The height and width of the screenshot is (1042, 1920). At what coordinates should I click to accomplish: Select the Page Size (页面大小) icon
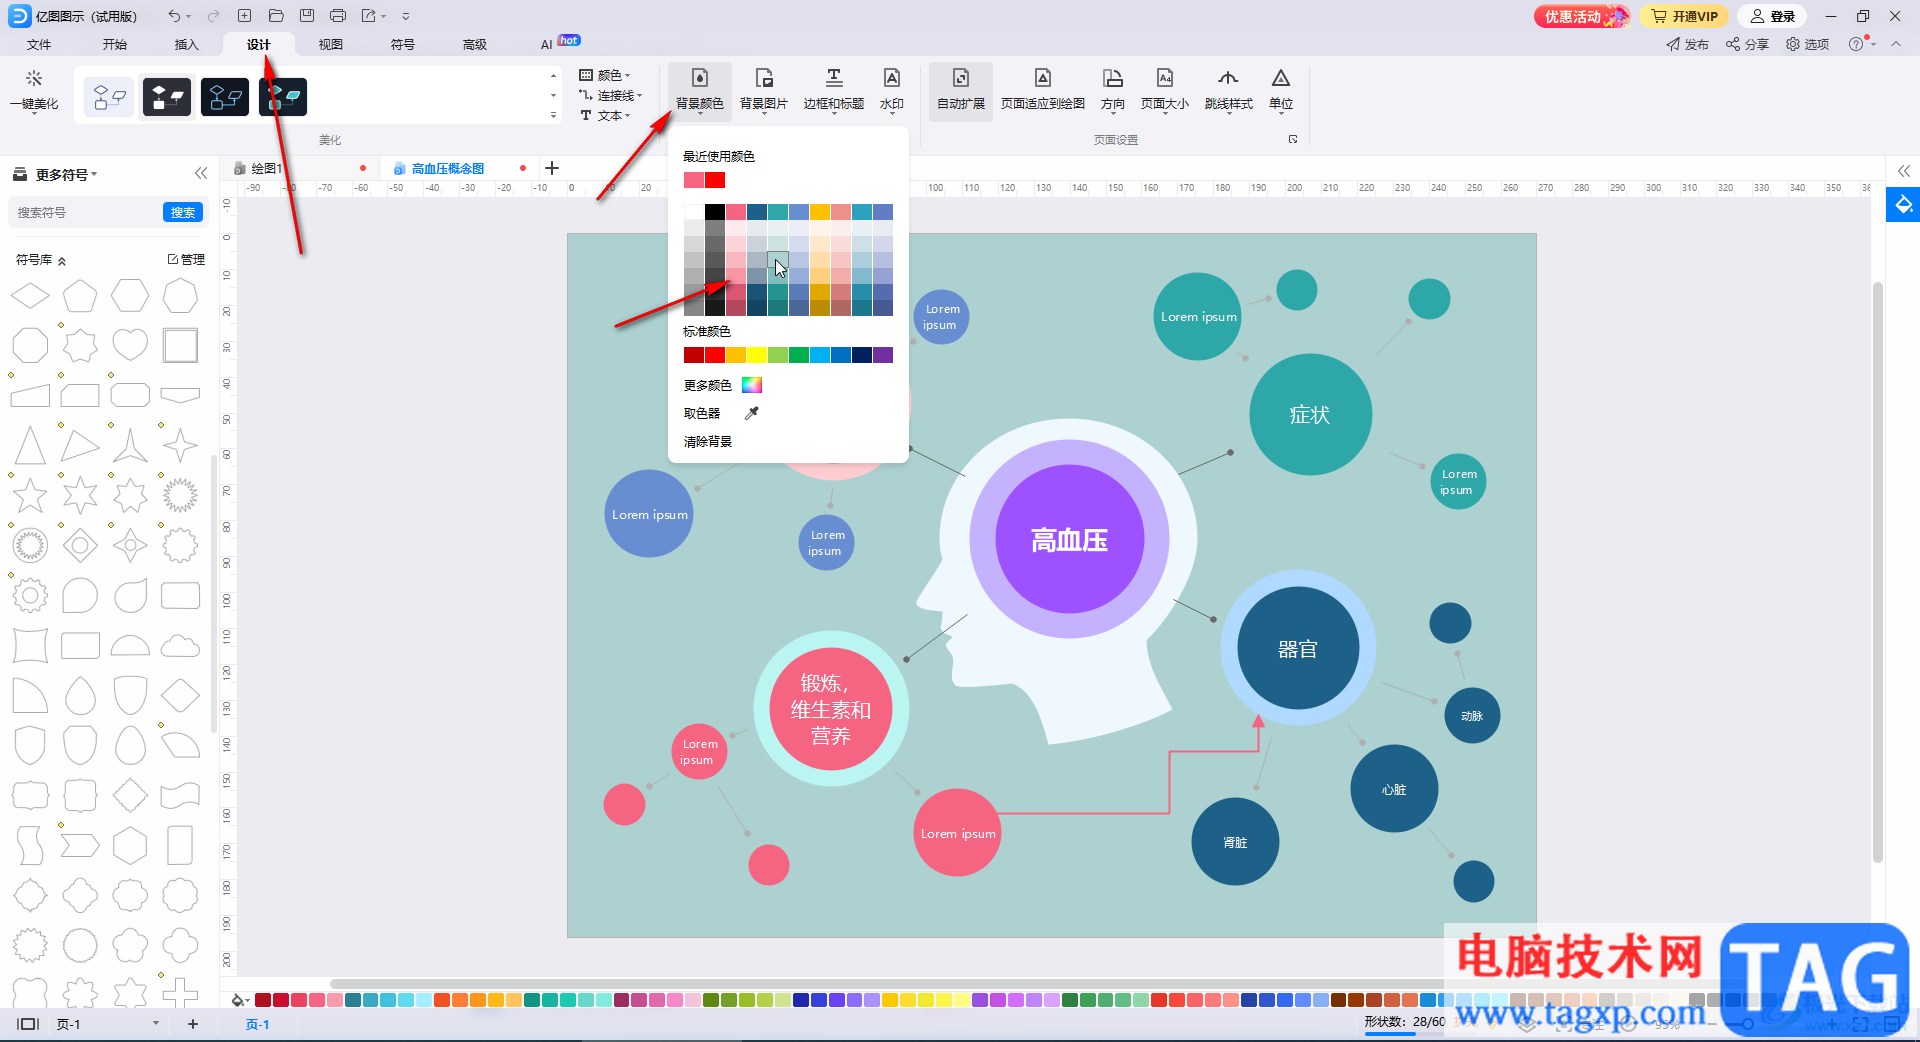click(x=1164, y=89)
